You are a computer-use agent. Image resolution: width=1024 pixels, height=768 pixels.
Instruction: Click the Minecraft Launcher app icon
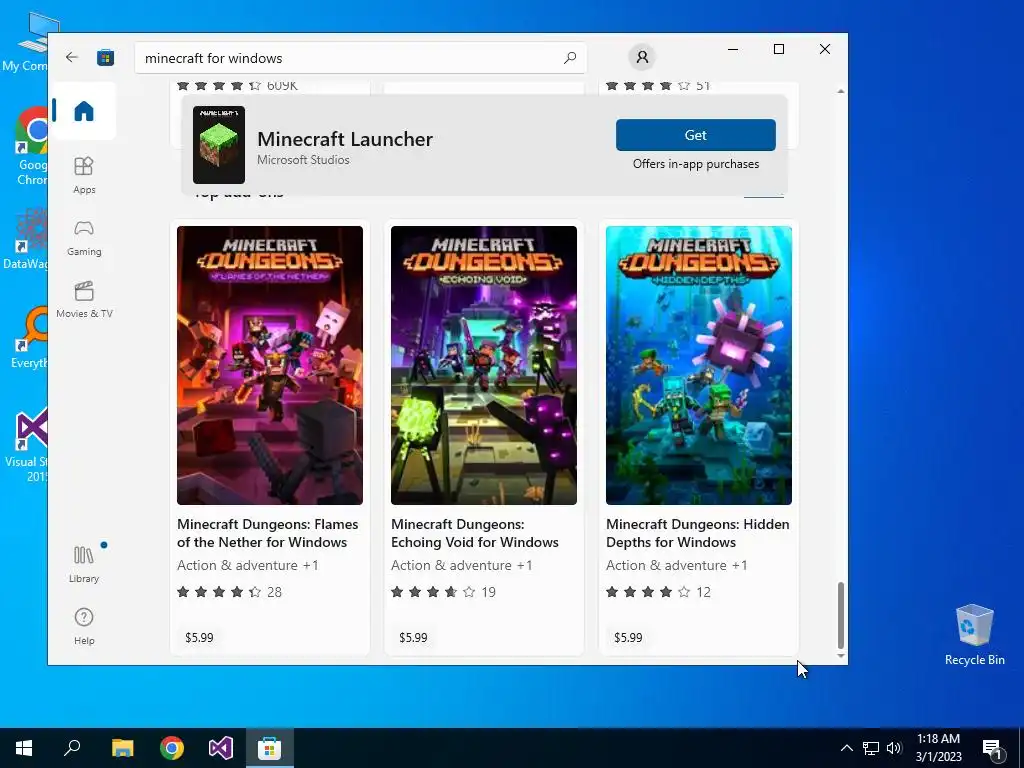[x=219, y=145]
